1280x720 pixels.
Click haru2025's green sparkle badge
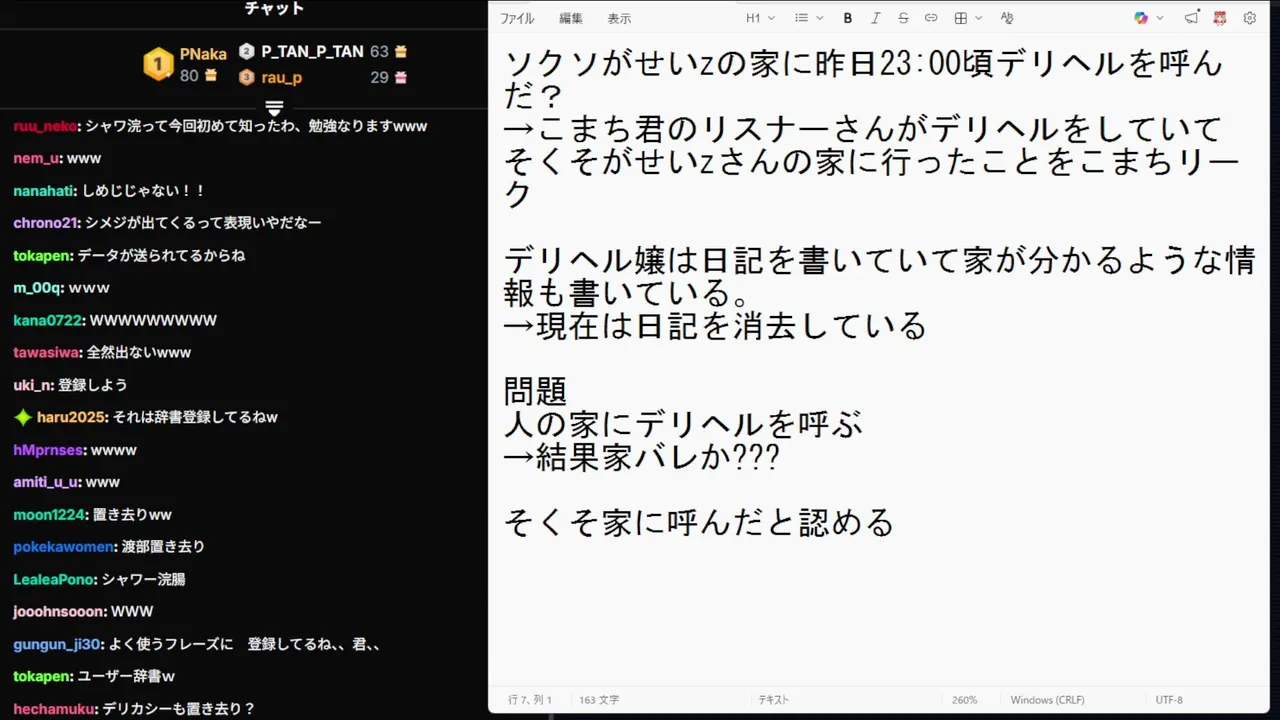click(x=23, y=417)
